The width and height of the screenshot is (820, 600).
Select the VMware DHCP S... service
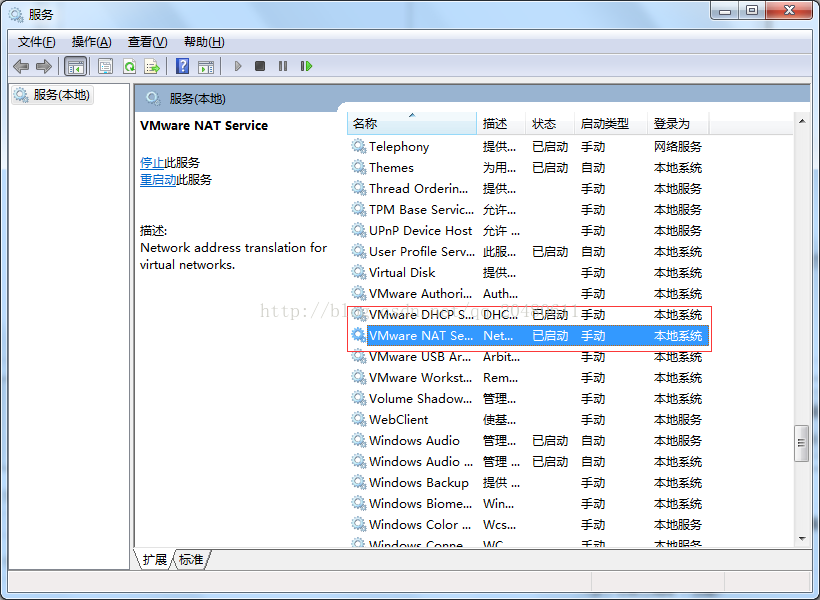tap(528, 314)
